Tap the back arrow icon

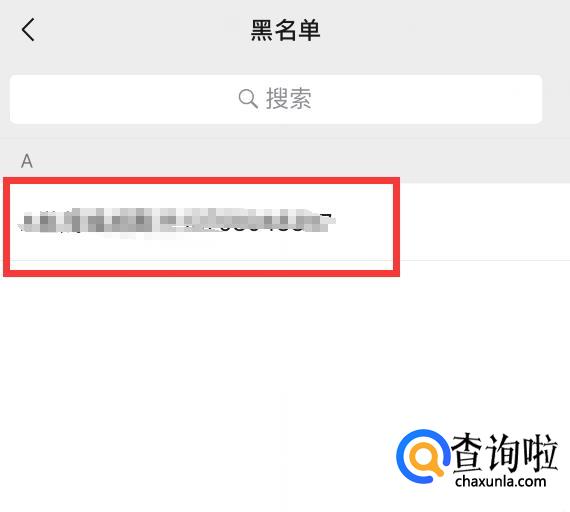pyautogui.click(x=28, y=29)
